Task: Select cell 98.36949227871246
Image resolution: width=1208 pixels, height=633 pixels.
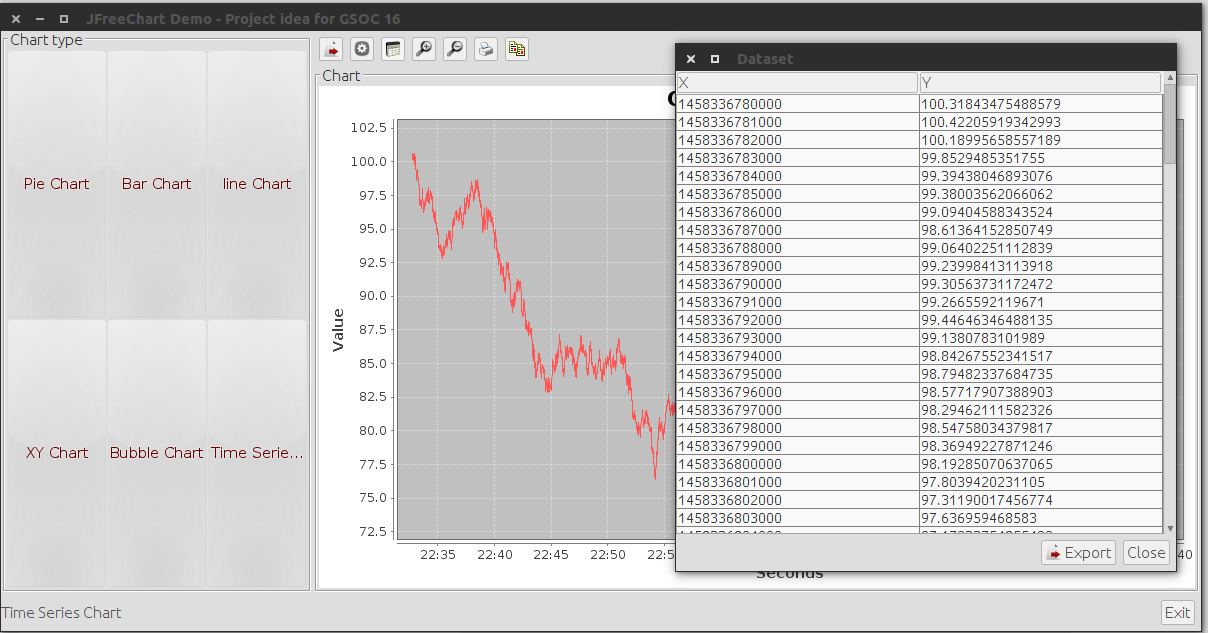Action: tap(1041, 446)
